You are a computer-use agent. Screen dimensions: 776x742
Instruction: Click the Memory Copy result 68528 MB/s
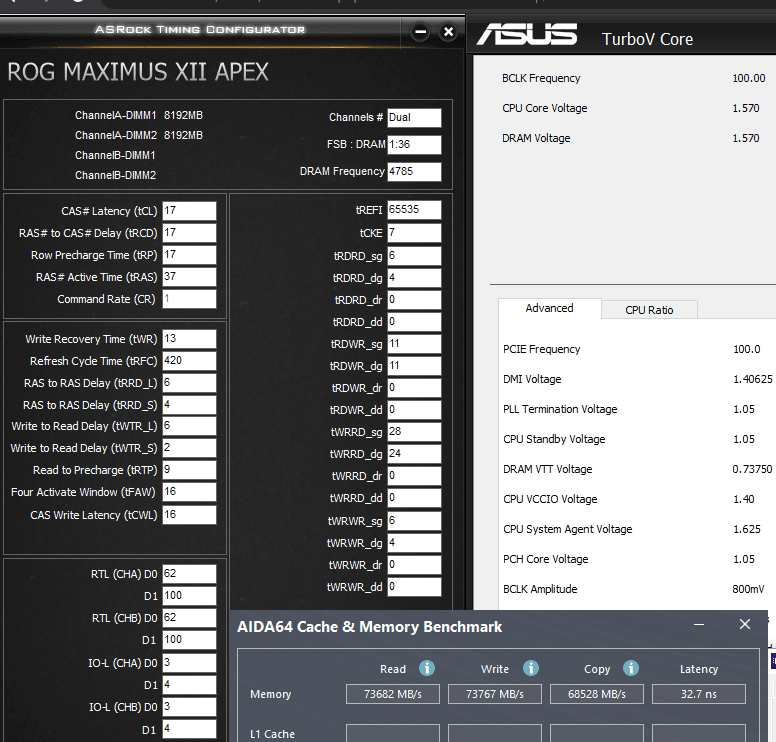597,694
